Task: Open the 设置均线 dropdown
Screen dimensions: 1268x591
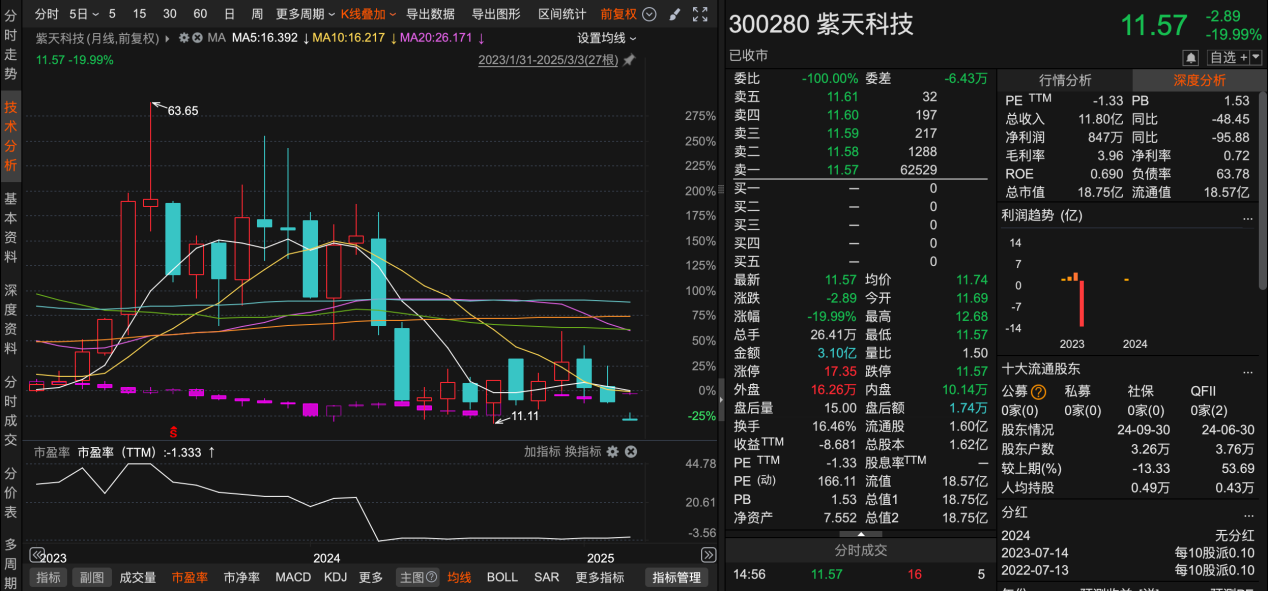Action: [607, 38]
